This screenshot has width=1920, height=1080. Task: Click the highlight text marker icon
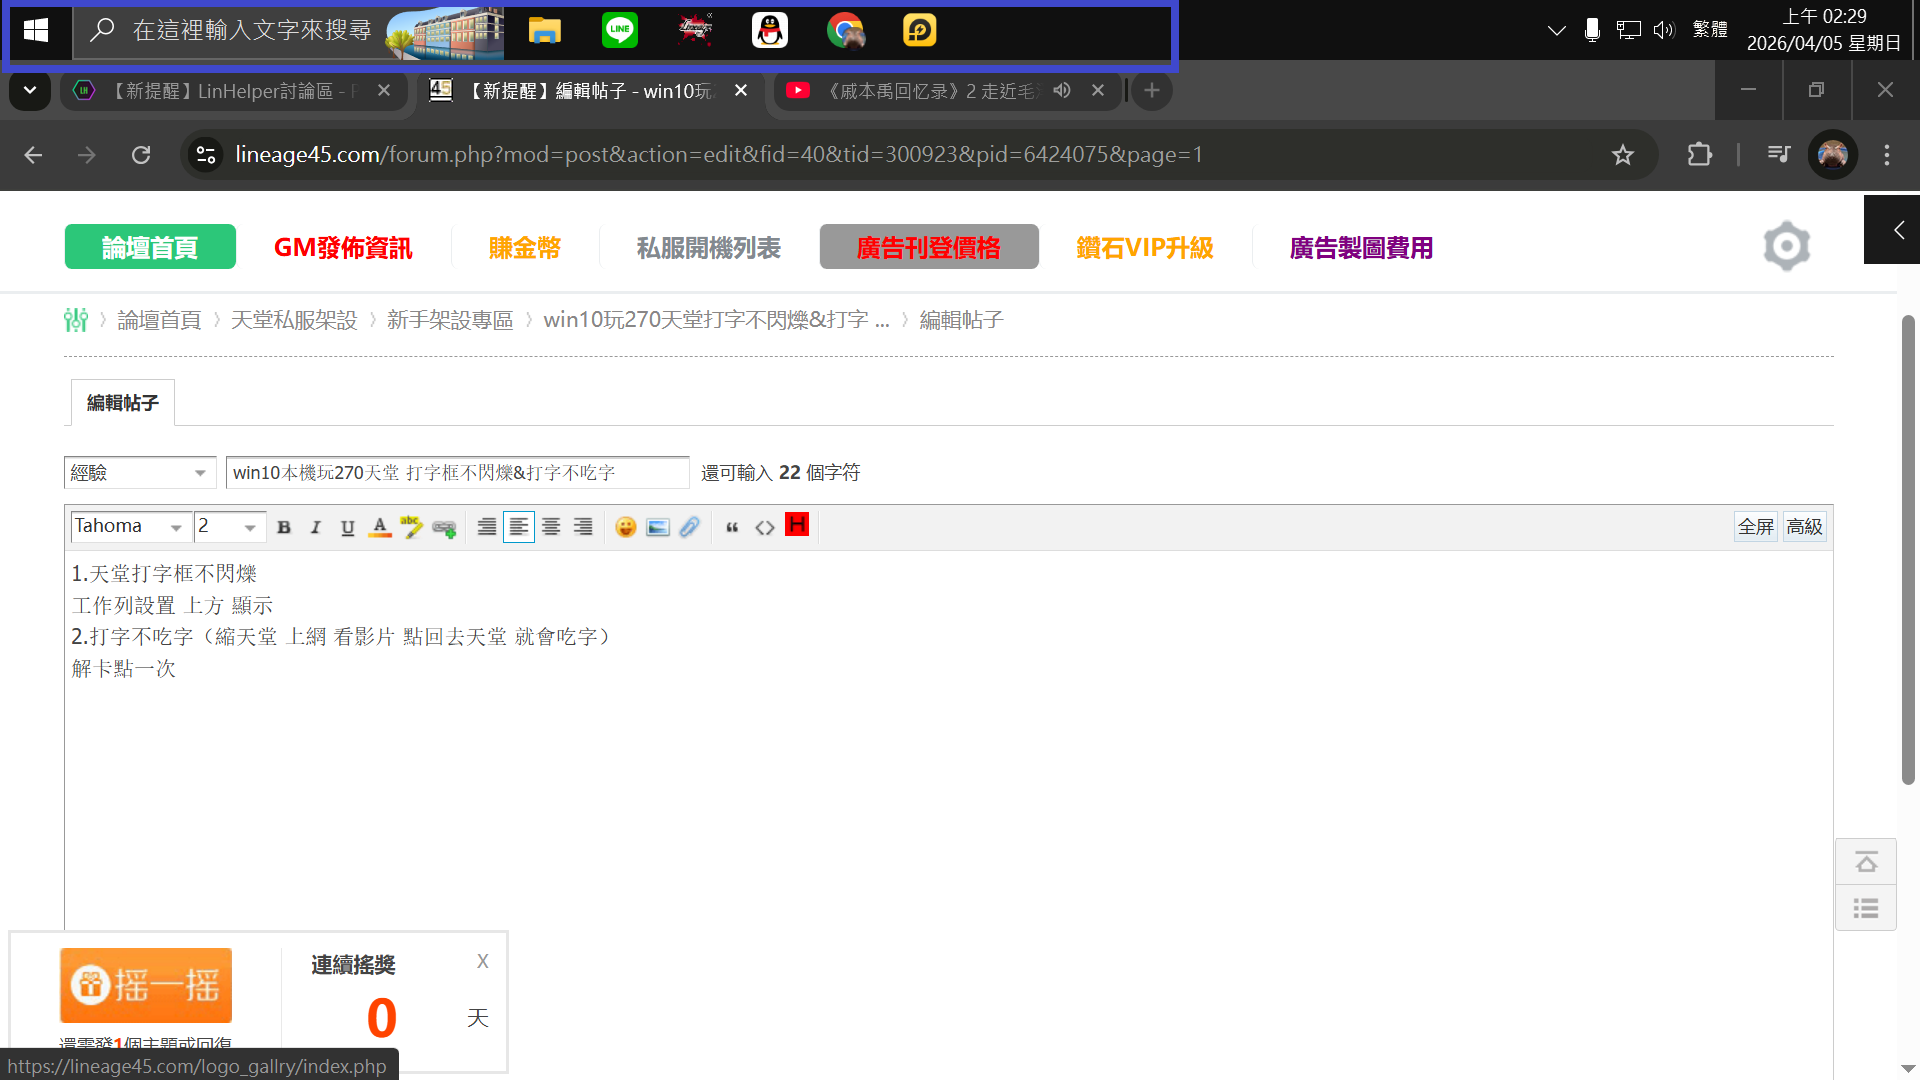(x=412, y=527)
